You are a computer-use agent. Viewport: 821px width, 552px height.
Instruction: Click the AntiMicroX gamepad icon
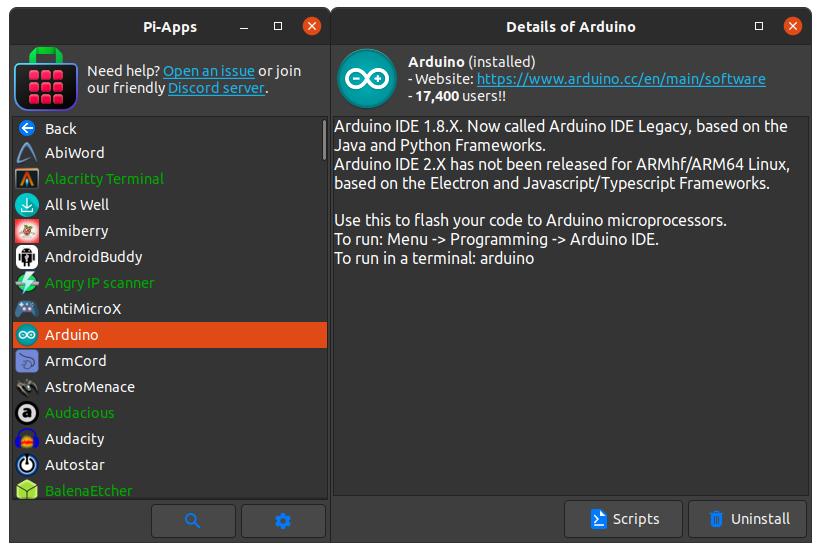coord(27,309)
